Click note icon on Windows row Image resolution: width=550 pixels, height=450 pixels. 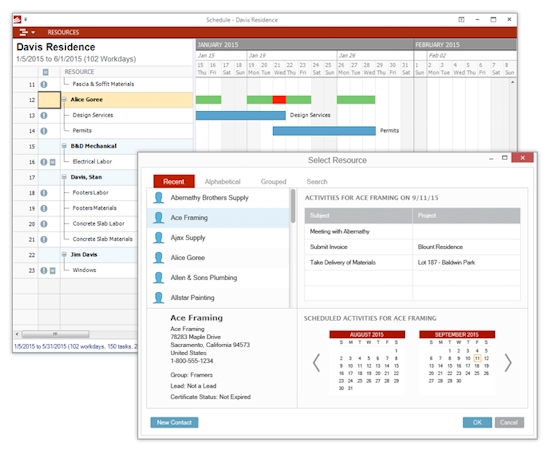pos(53,270)
